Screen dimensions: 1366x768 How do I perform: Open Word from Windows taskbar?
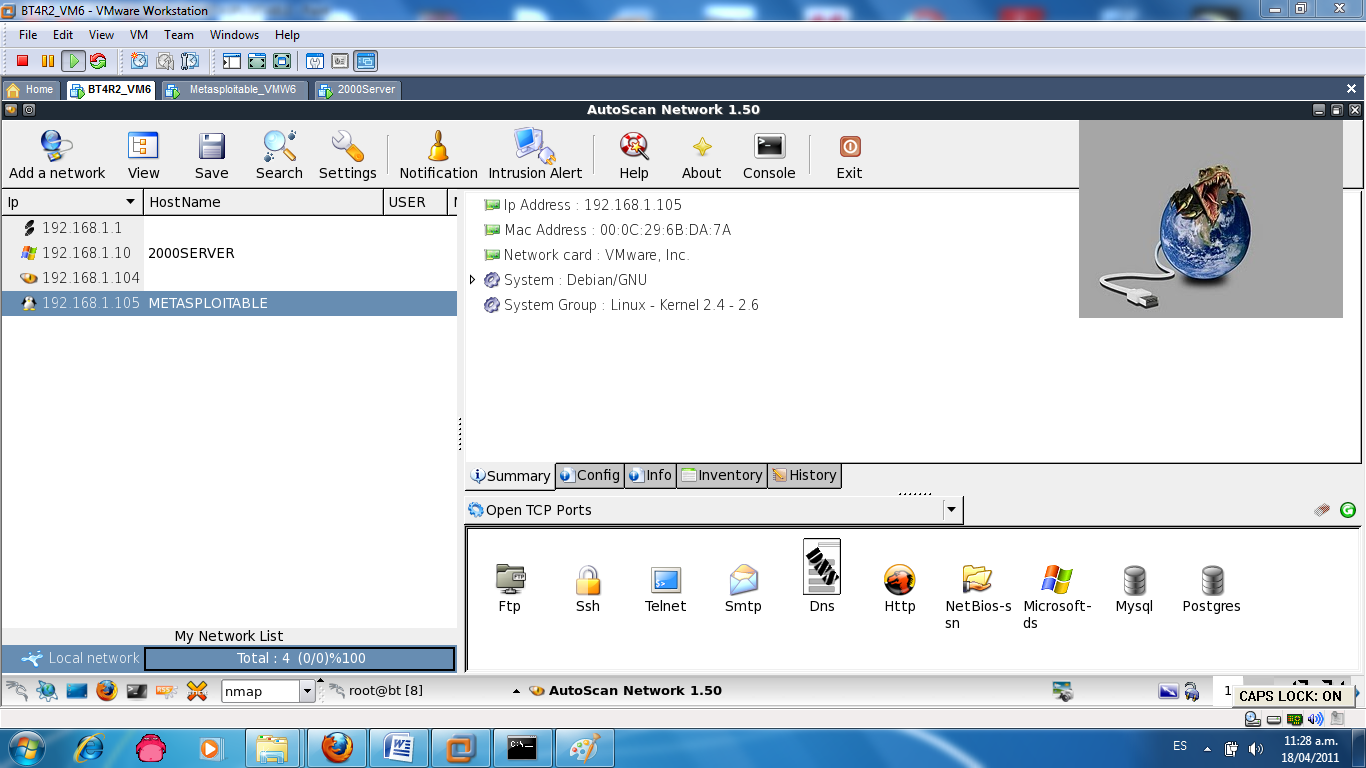coord(398,748)
